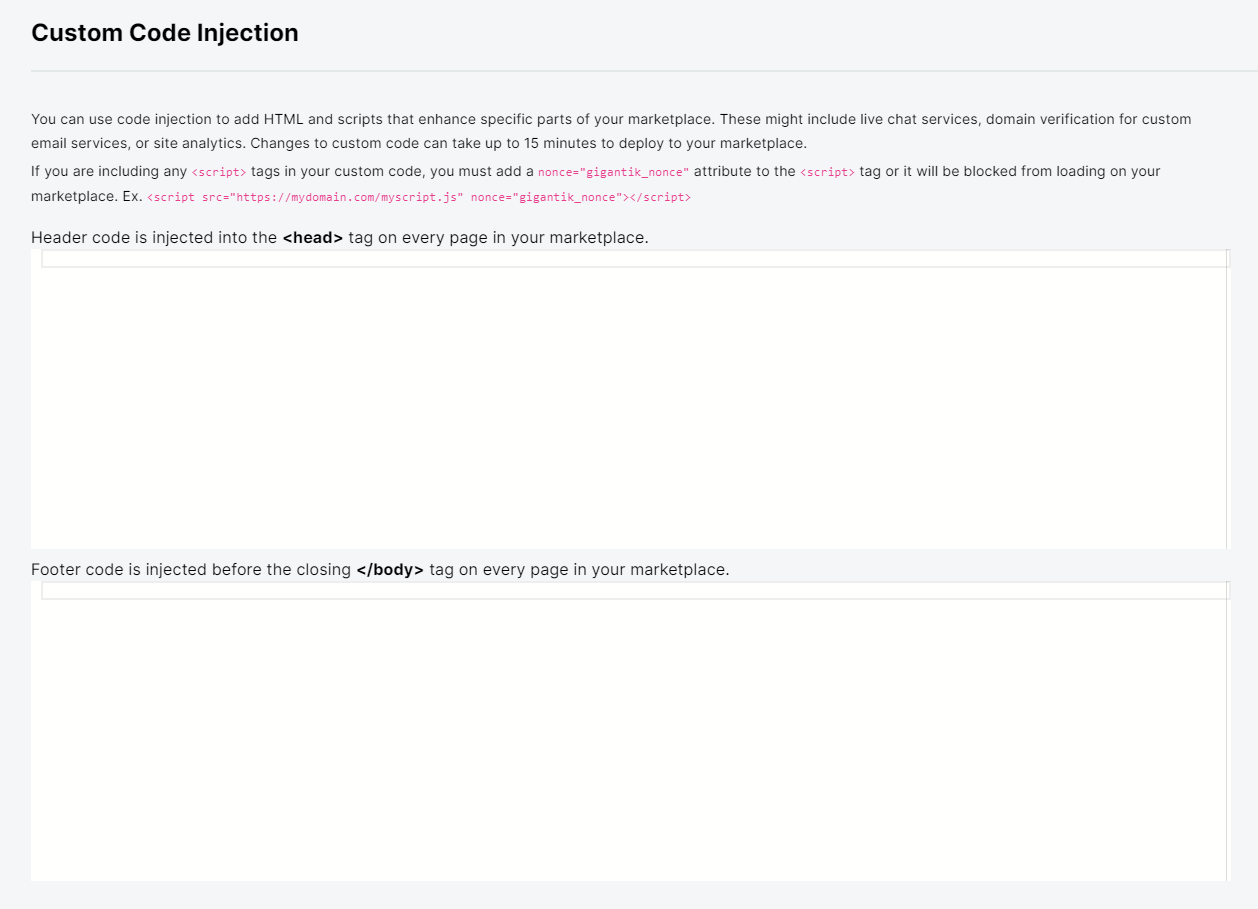Screen dimensions: 1258x909
Task: Click inside the footer code editor
Action: click(x=629, y=731)
